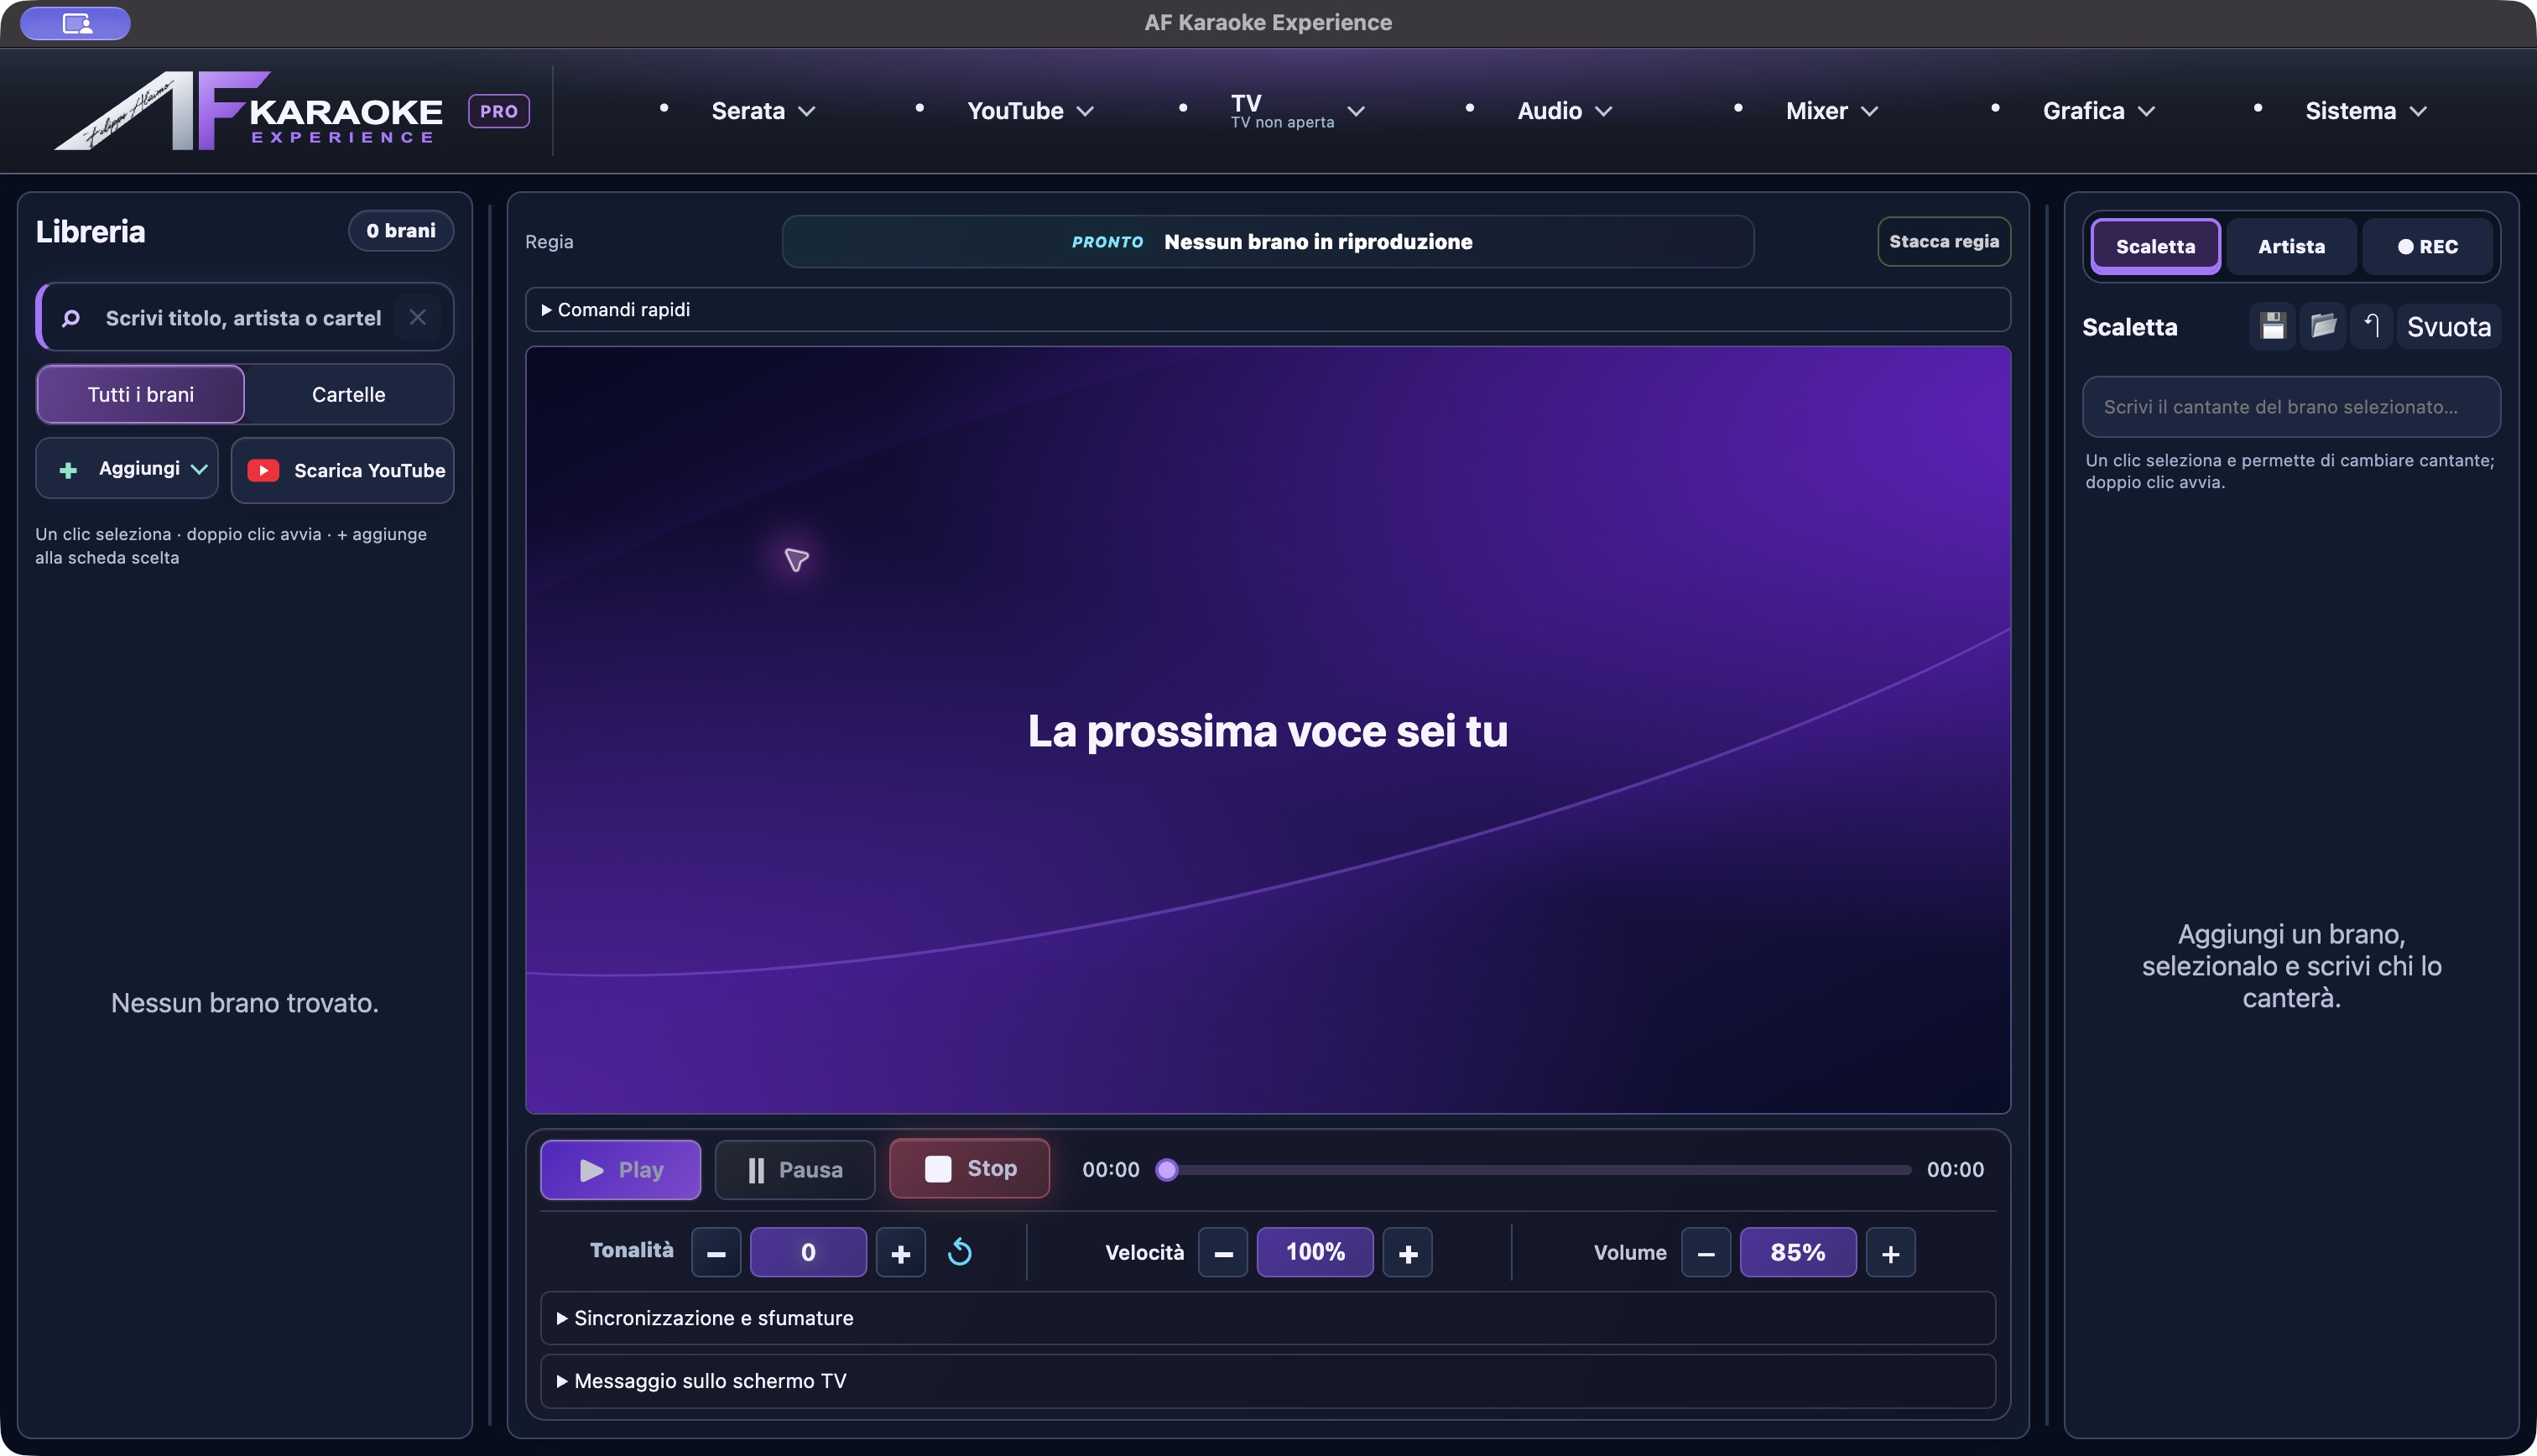The width and height of the screenshot is (2537, 1456).
Task: Open the Grafica menu dropdown
Action: pyautogui.click(x=2098, y=111)
